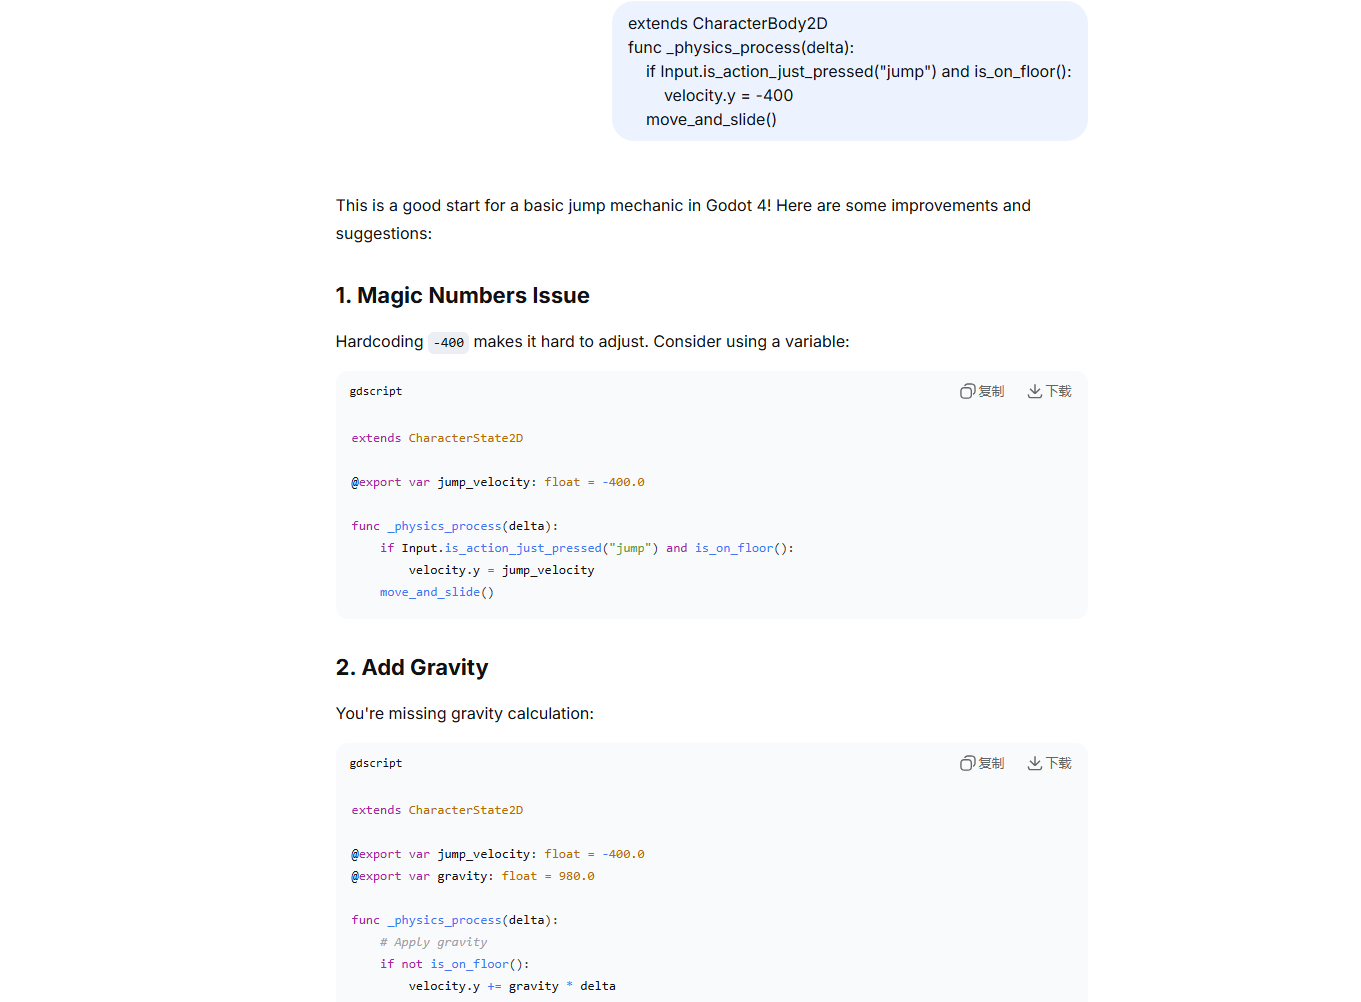Viewport: 1361px width, 1002px height.
Task: Click the inline code "-400" snippet
Action: (x=449, y=343)
